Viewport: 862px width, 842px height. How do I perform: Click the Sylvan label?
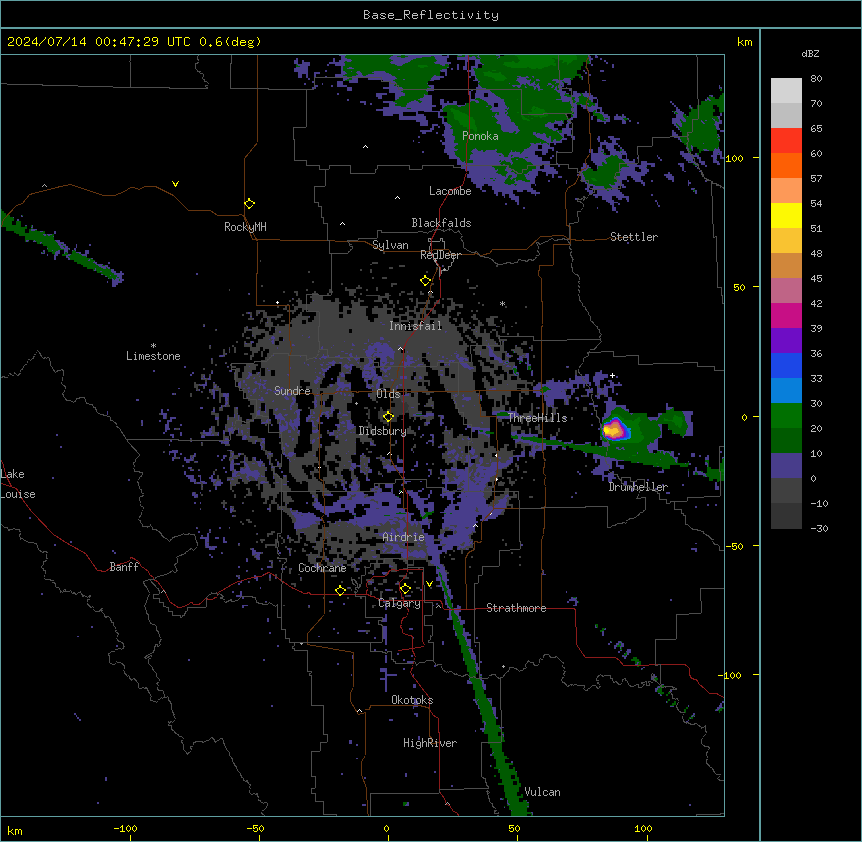(390, 245)
